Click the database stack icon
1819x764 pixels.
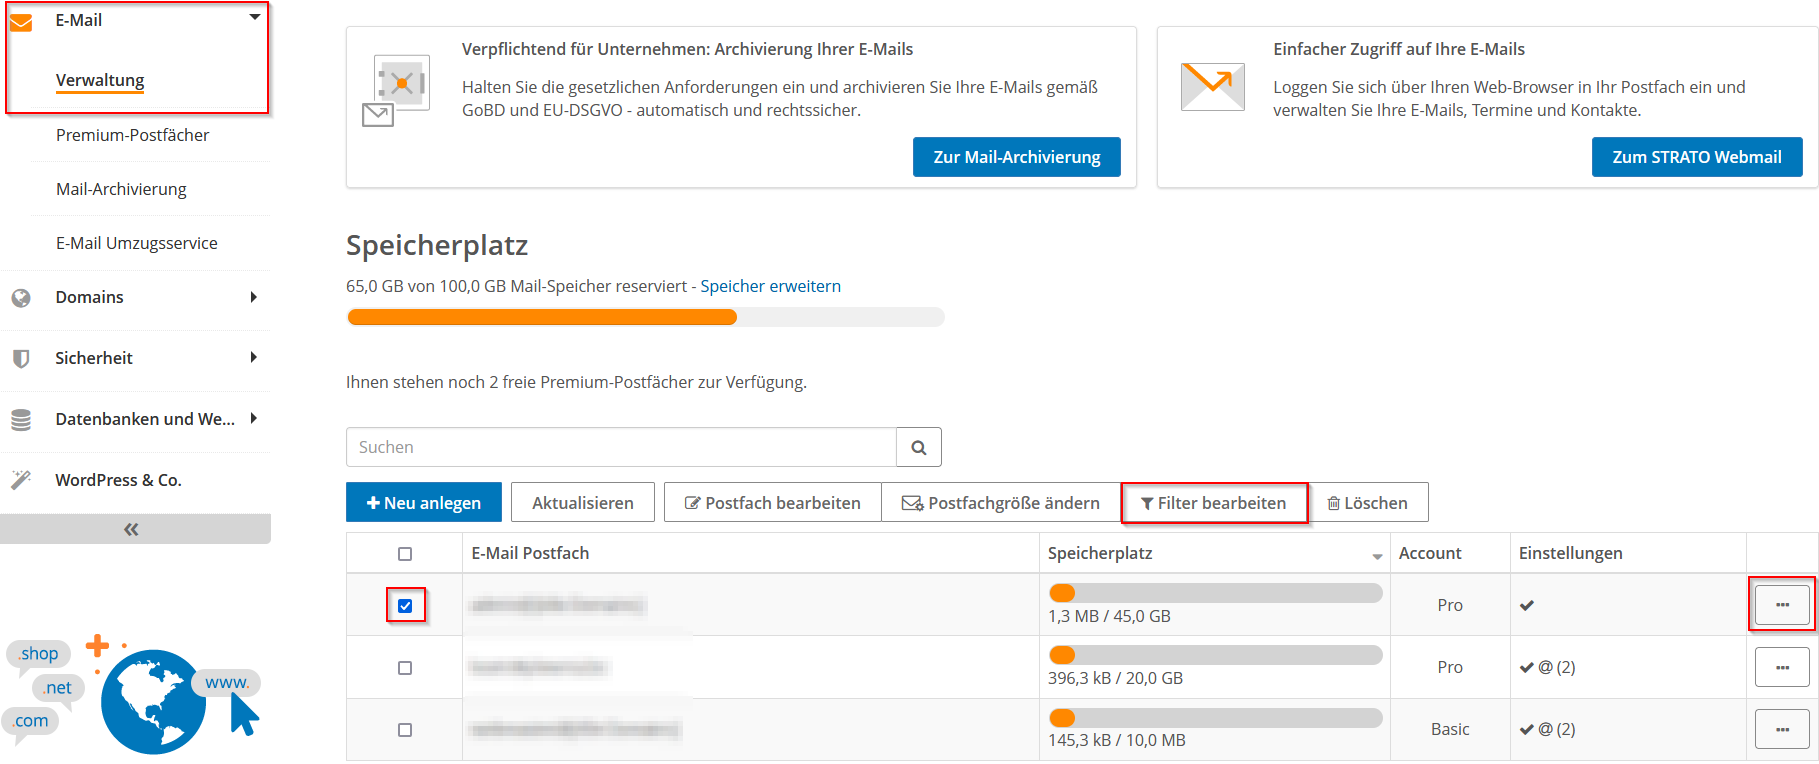(21, 420)
